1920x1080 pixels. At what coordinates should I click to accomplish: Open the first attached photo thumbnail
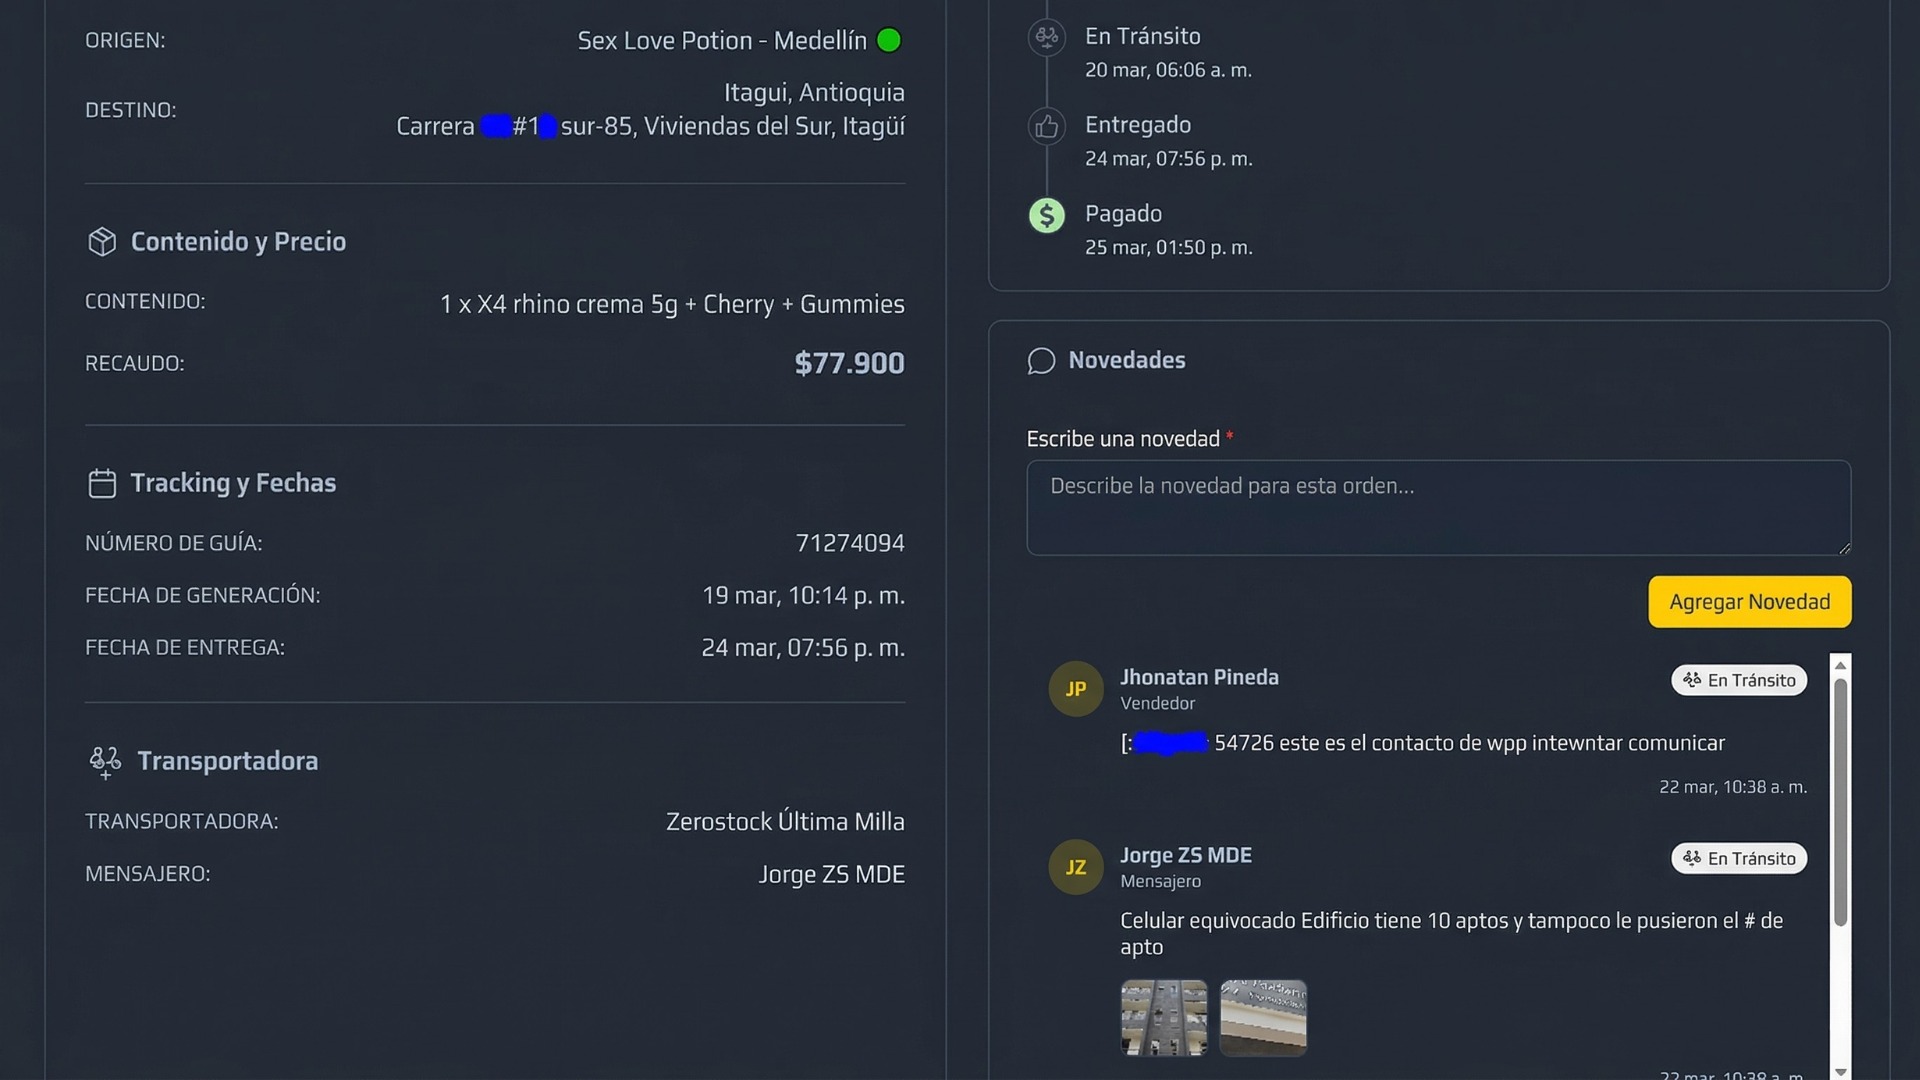[1163, 1018]
